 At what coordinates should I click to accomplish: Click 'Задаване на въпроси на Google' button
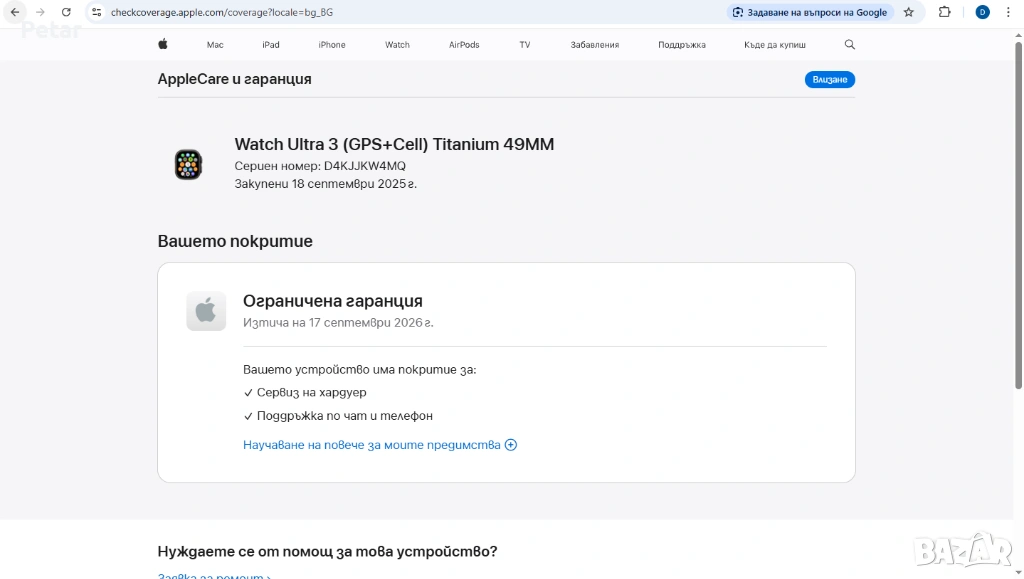click(x=810, y=12)
